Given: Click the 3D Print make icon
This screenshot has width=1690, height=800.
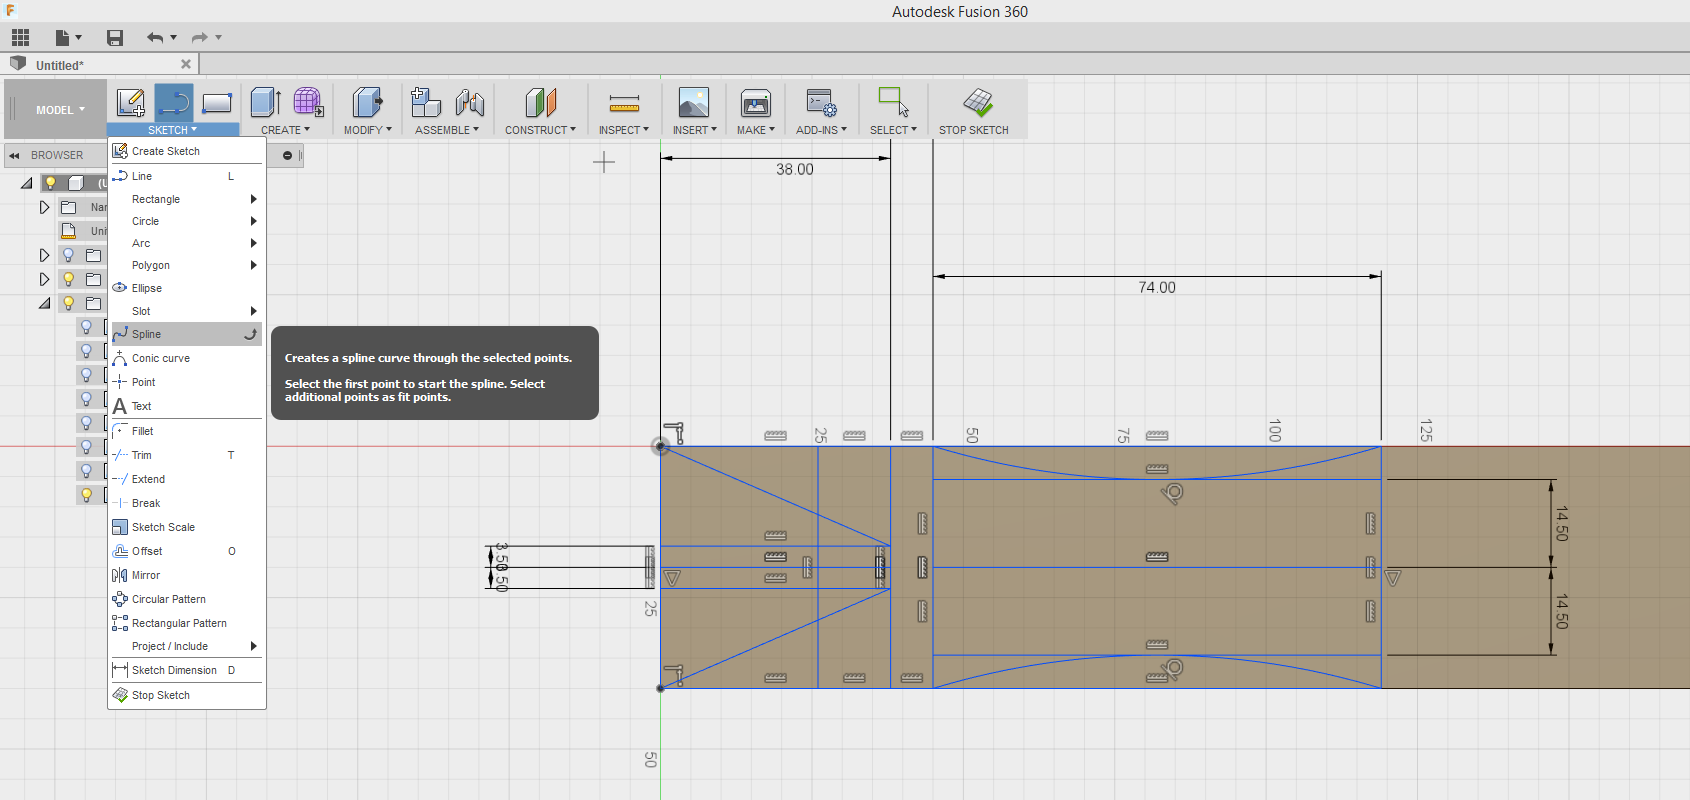Looking at the screenshot, I should point(756,102).
